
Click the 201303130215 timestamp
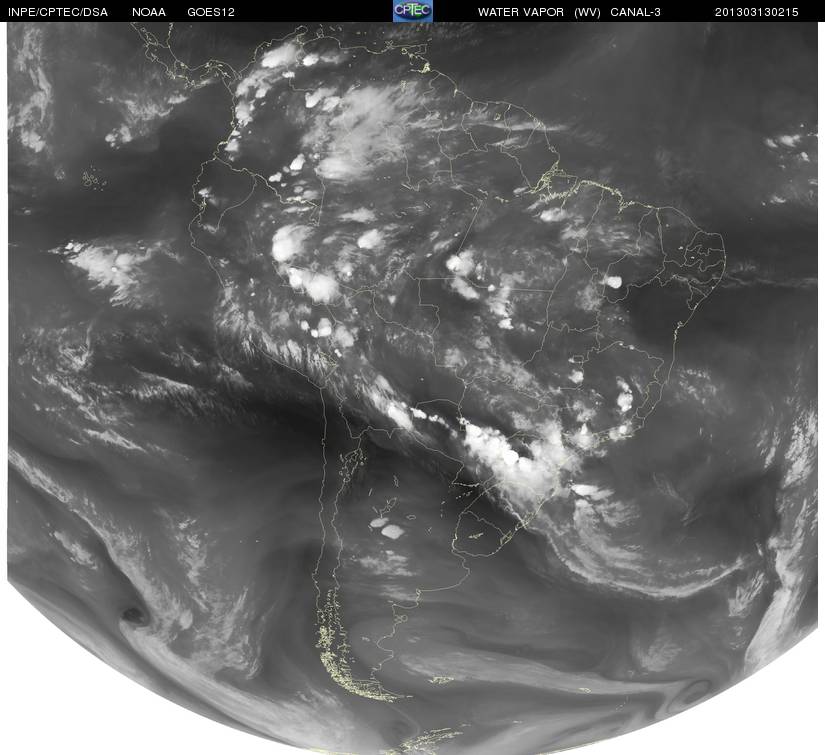(x=757, y=12)
